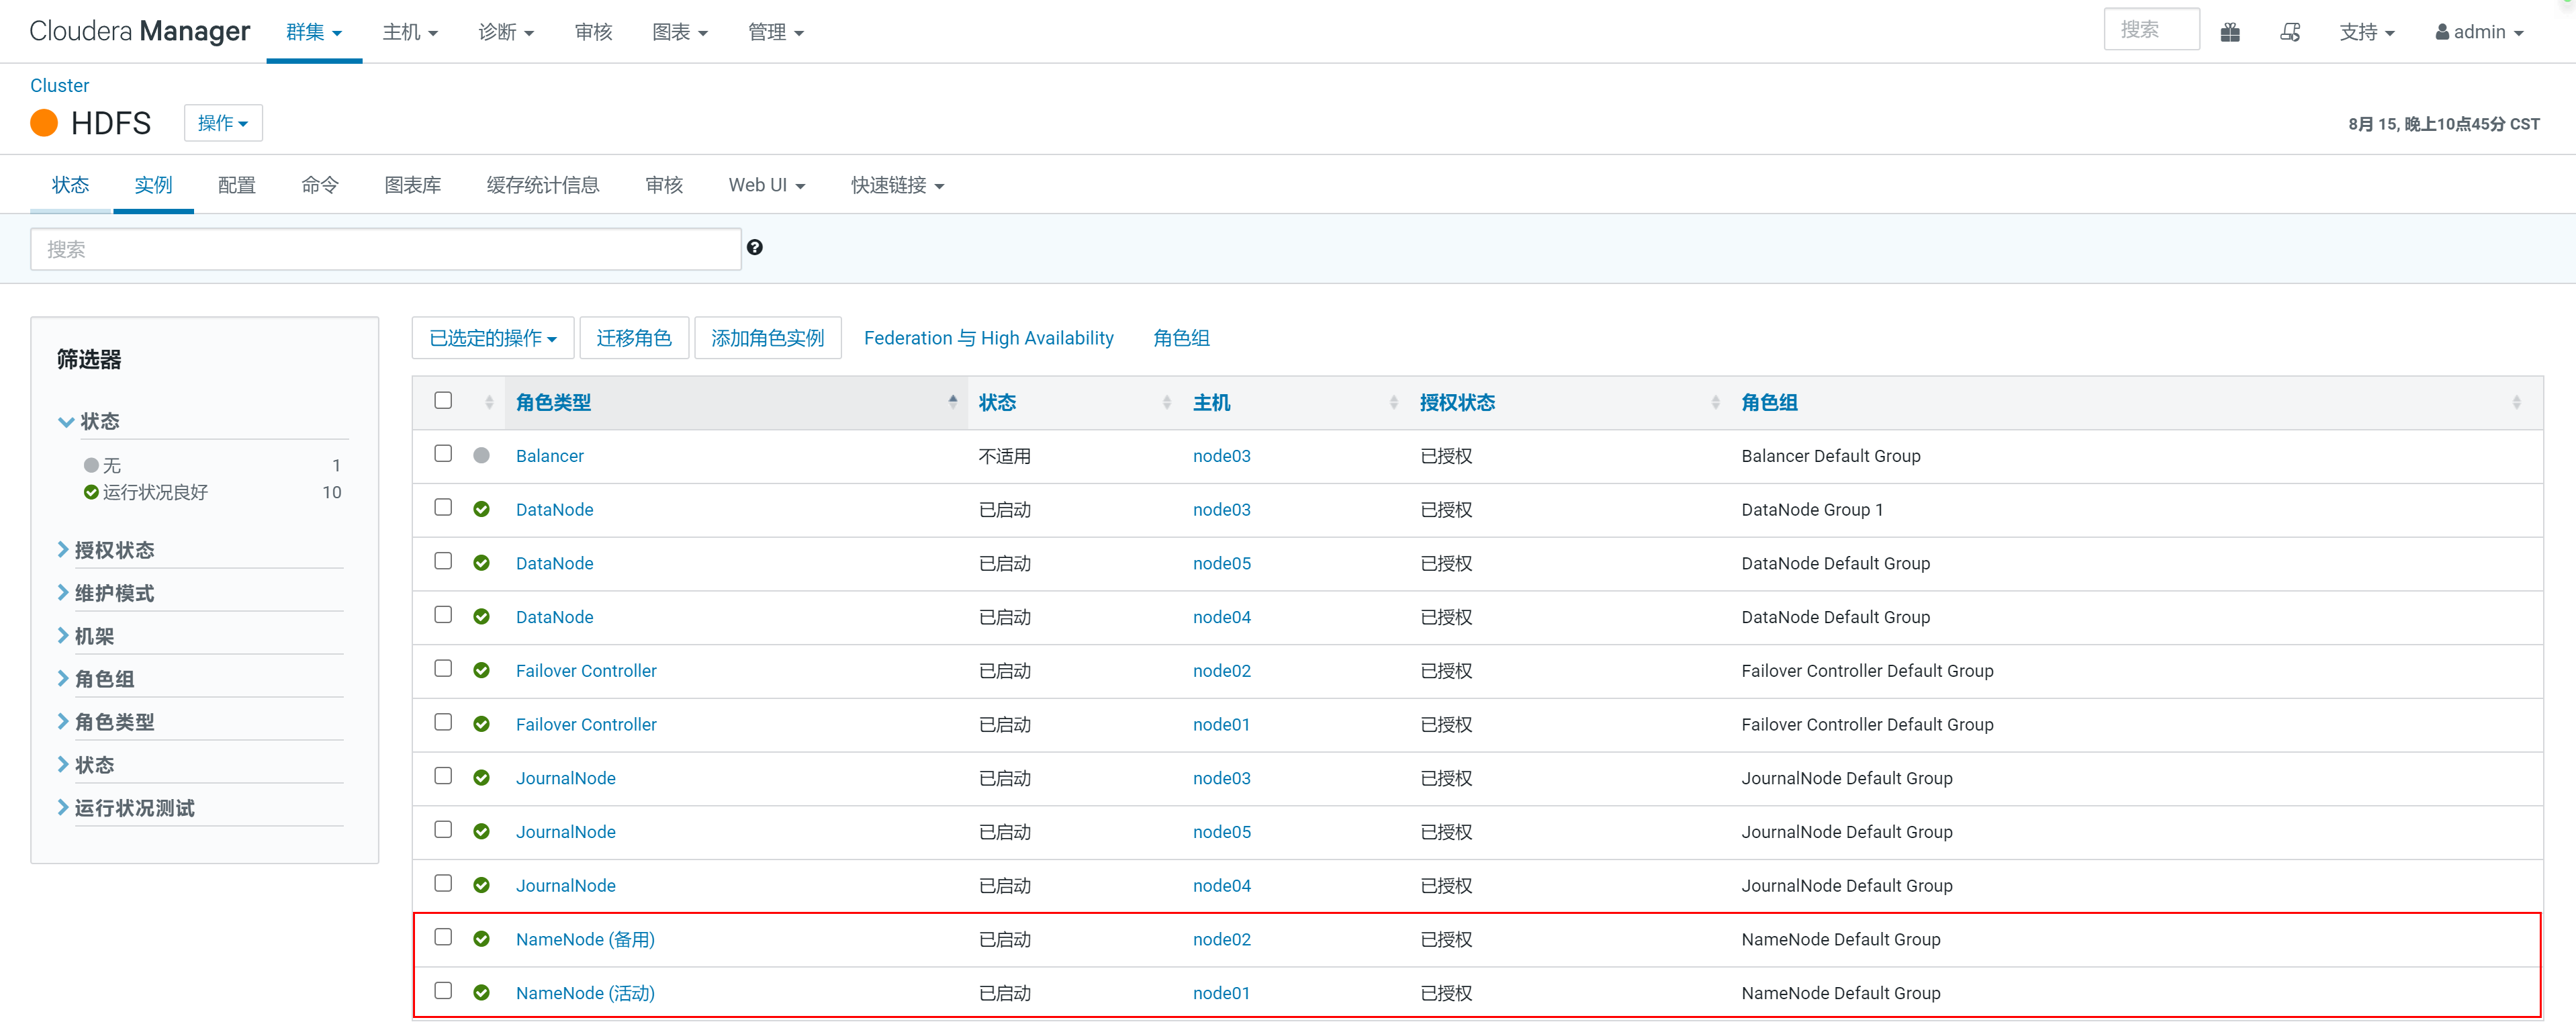Open the HDFS 操作 dropdown button
This screenshot has height=1022, width=2576.
coord(223,123)
